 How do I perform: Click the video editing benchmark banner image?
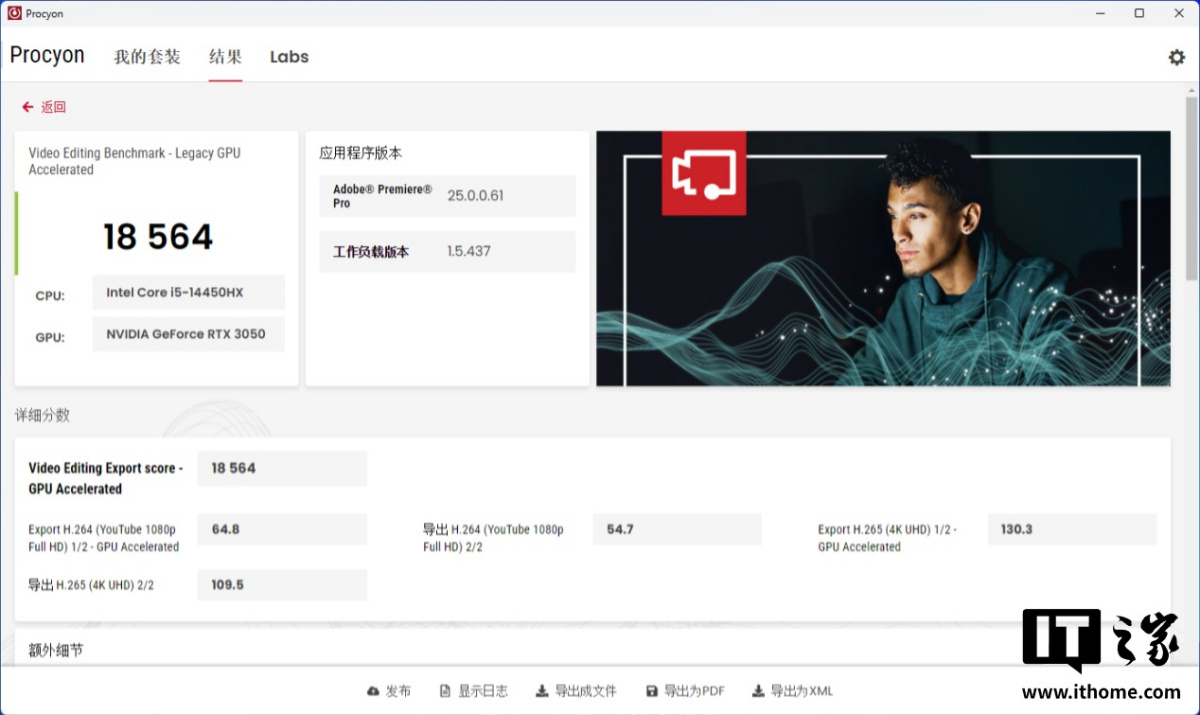coord(883,258)
